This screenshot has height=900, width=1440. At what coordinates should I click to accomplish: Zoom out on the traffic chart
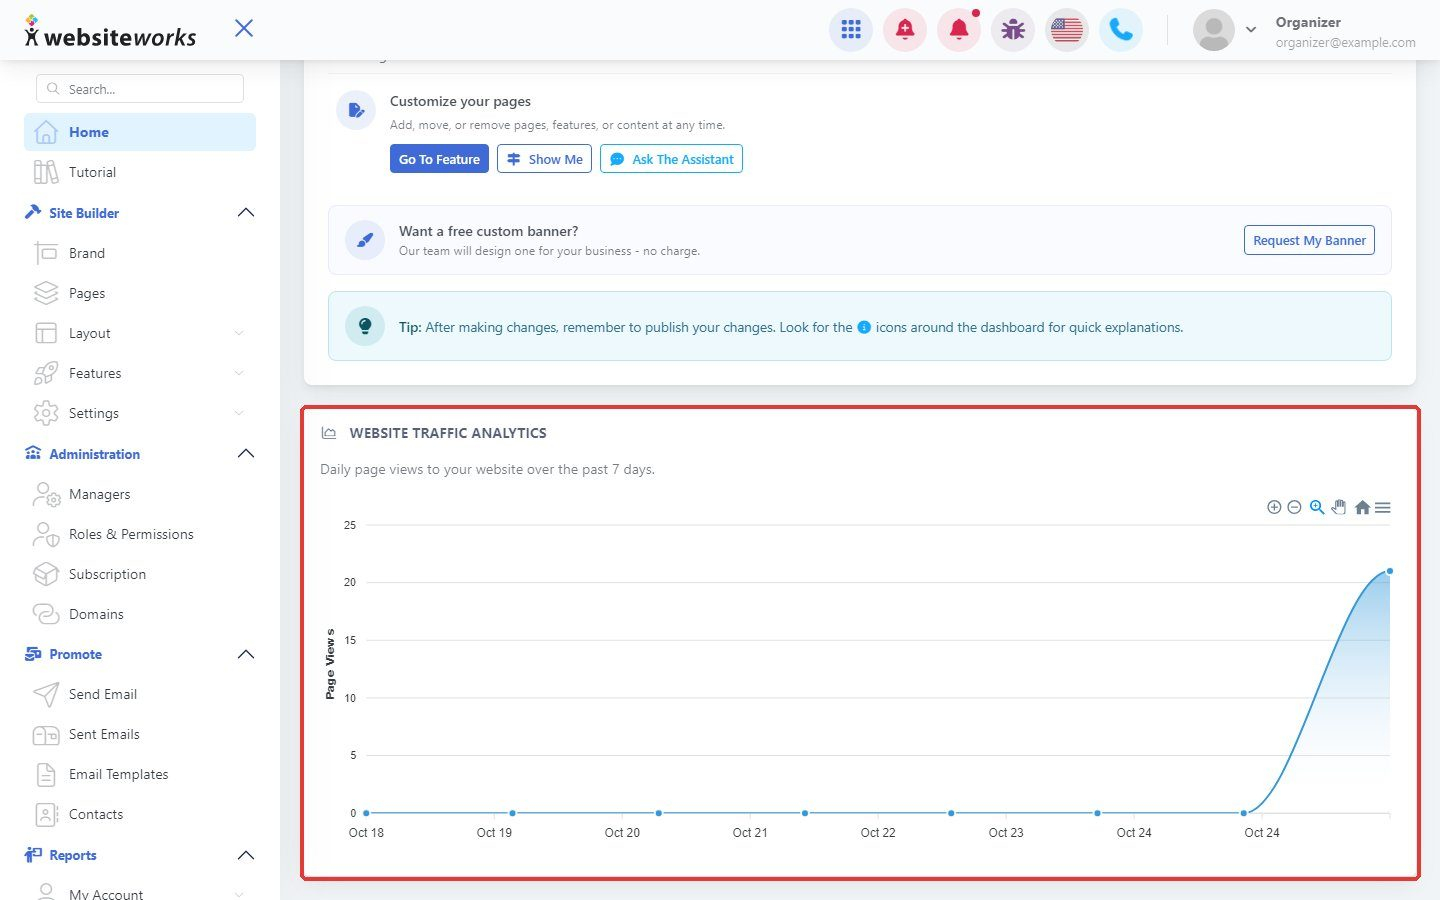(1294, 508)
